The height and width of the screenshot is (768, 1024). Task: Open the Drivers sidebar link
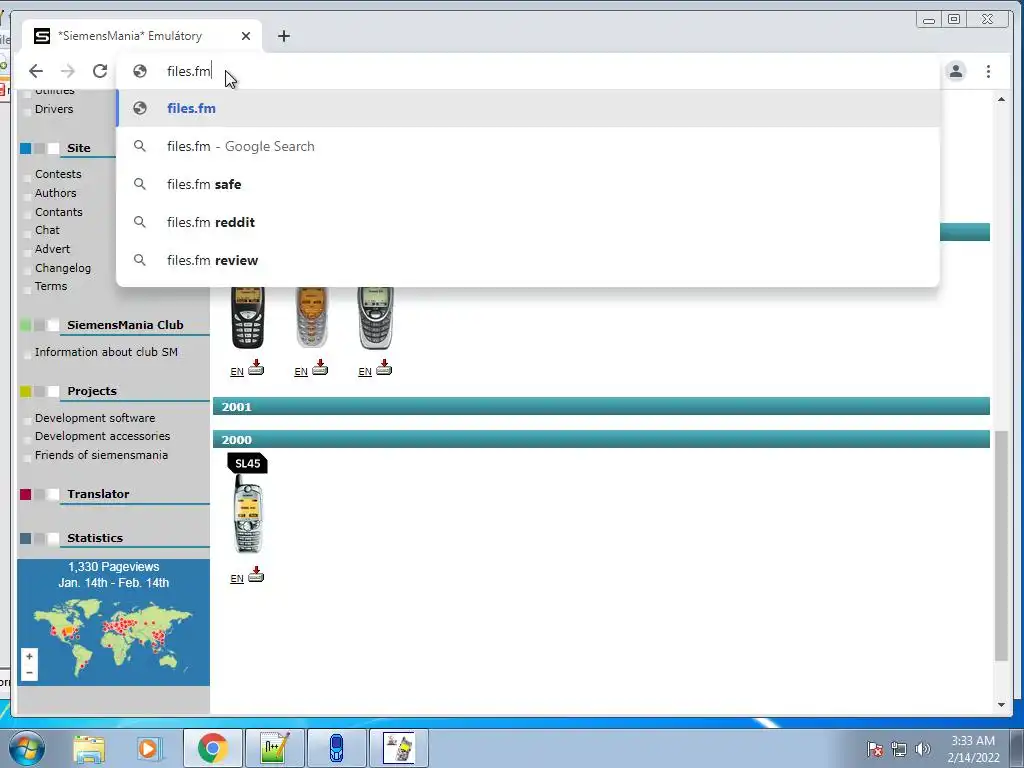54,109
